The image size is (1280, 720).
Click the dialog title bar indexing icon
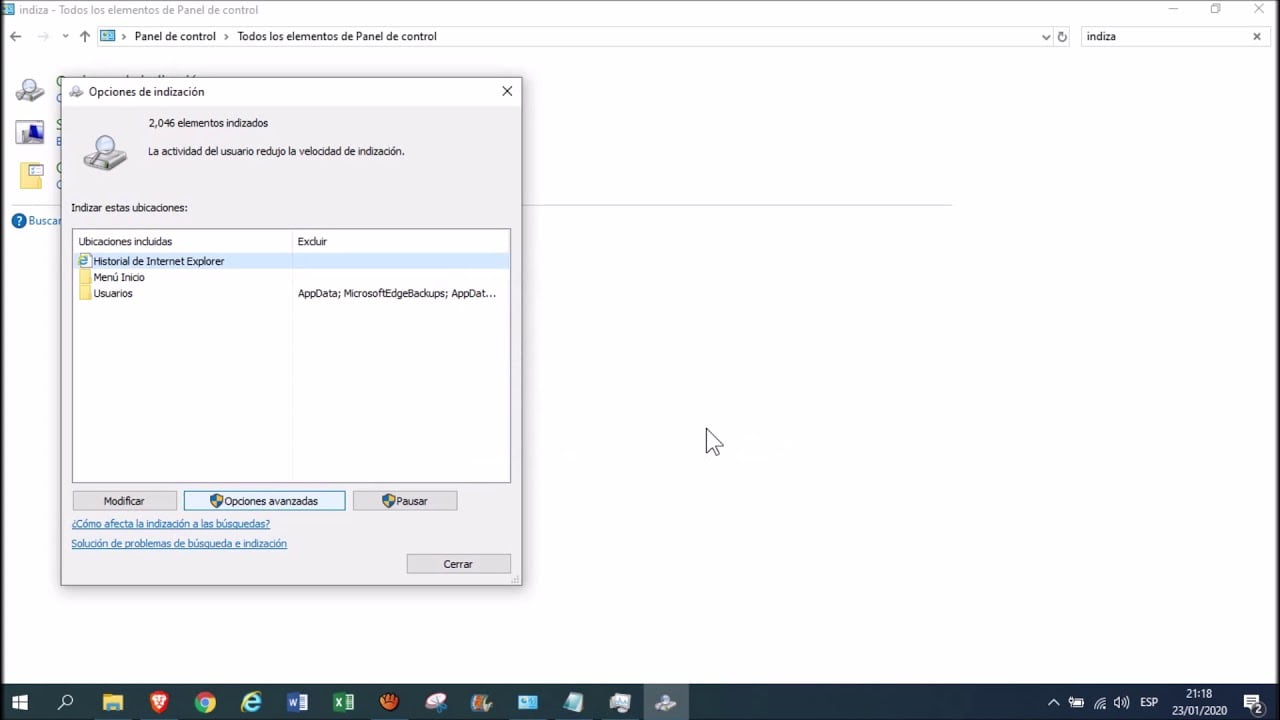tap(76, 91)
